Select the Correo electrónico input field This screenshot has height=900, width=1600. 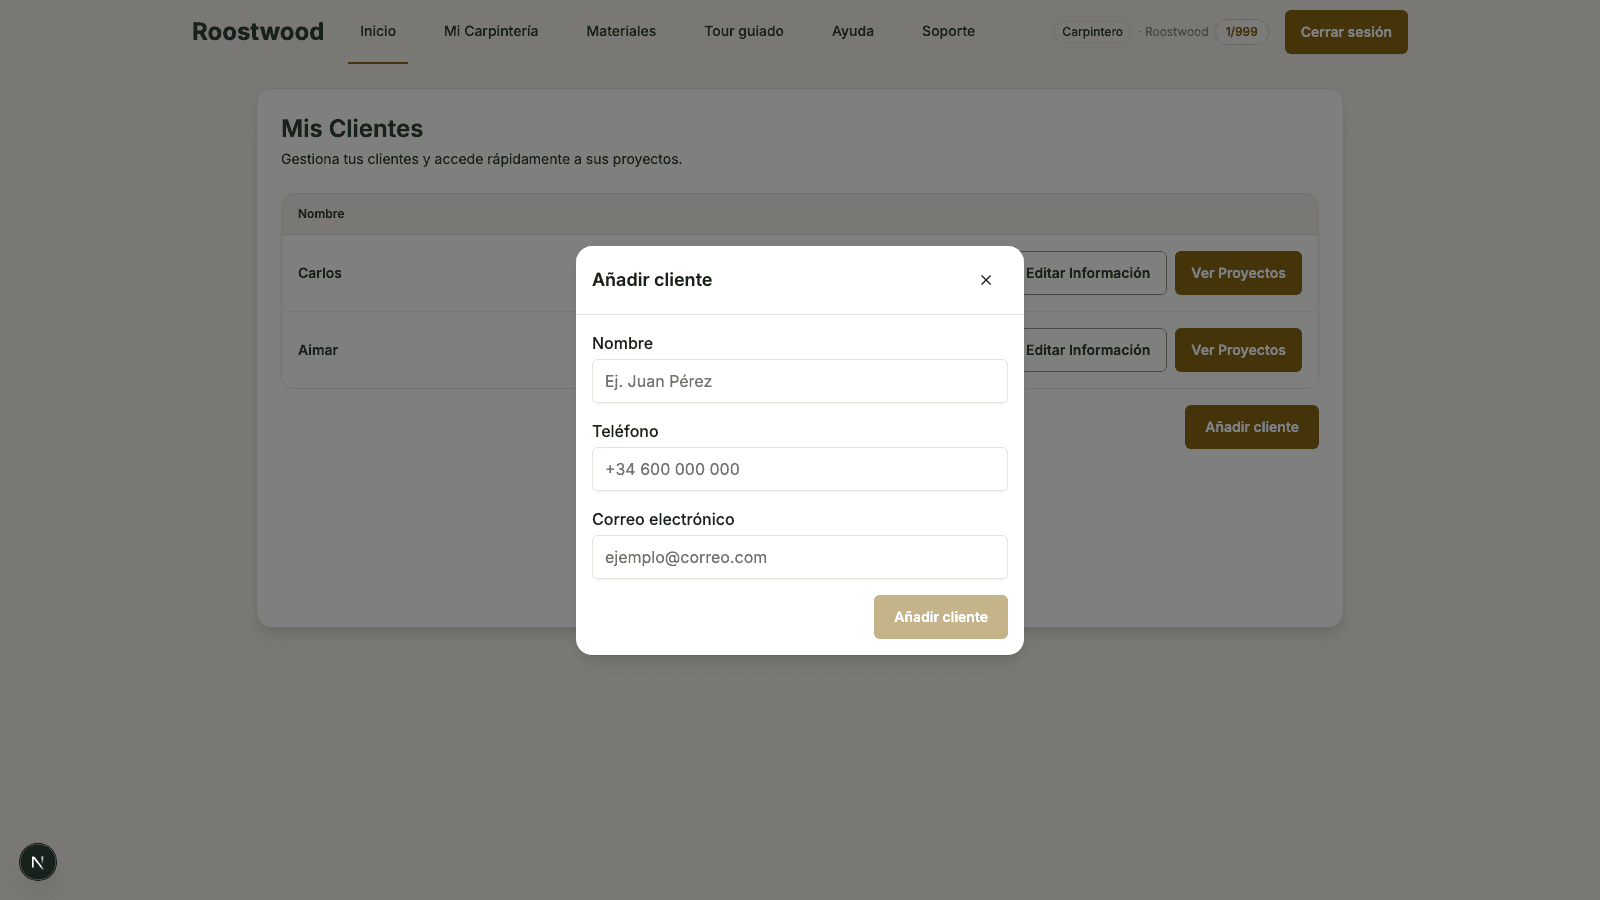click(800, 557)
